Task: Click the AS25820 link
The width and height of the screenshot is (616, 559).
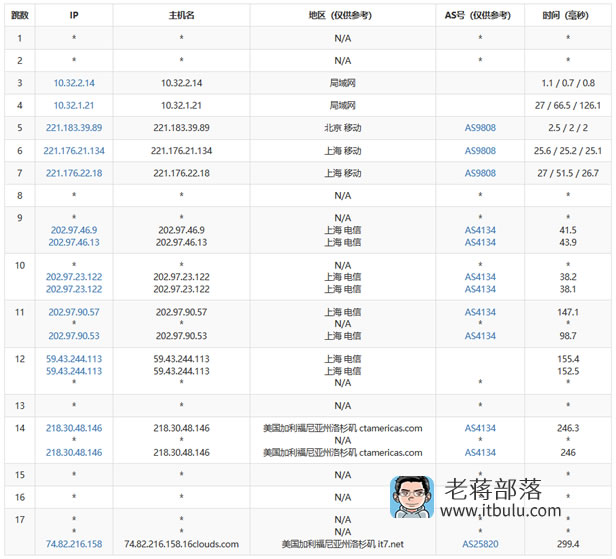Action: click(x=480, y=544)
